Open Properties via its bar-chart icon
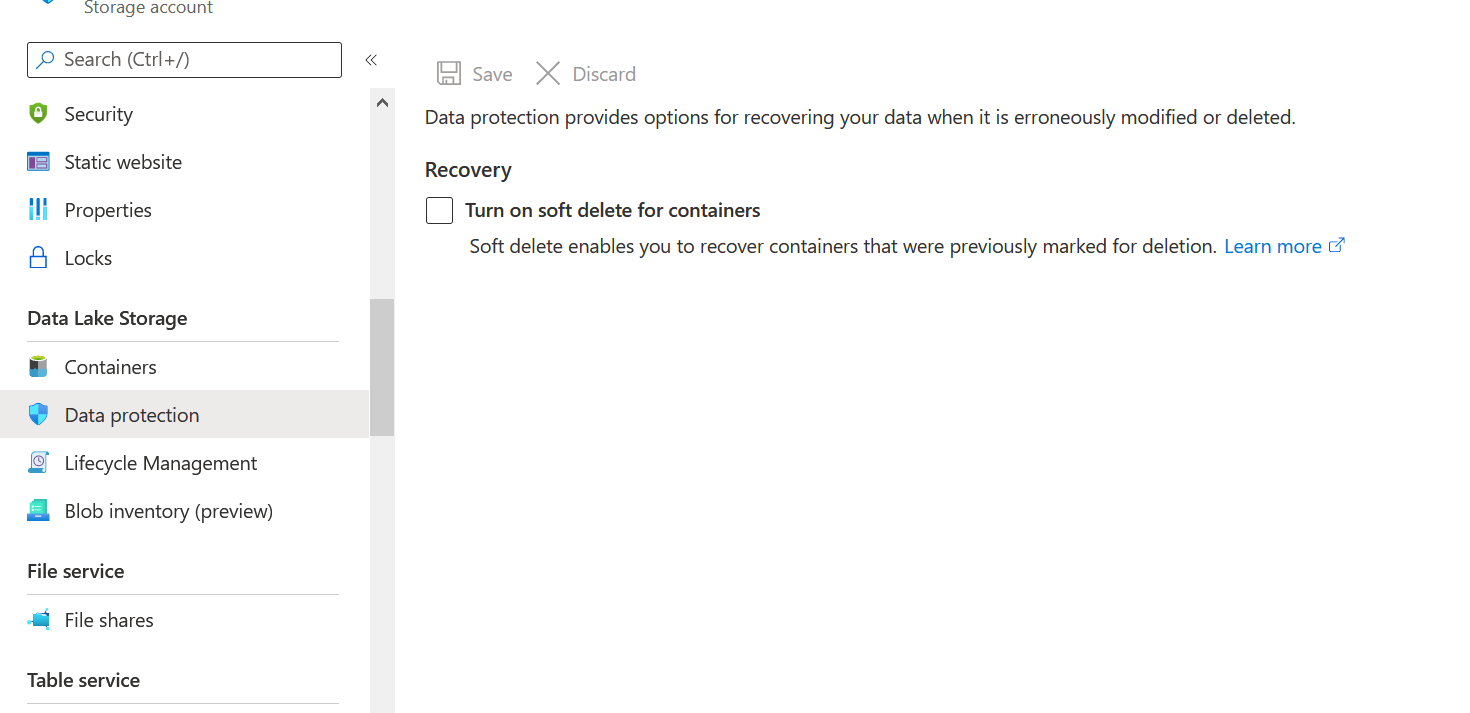 pyautogui.click(x=38, y=209)
